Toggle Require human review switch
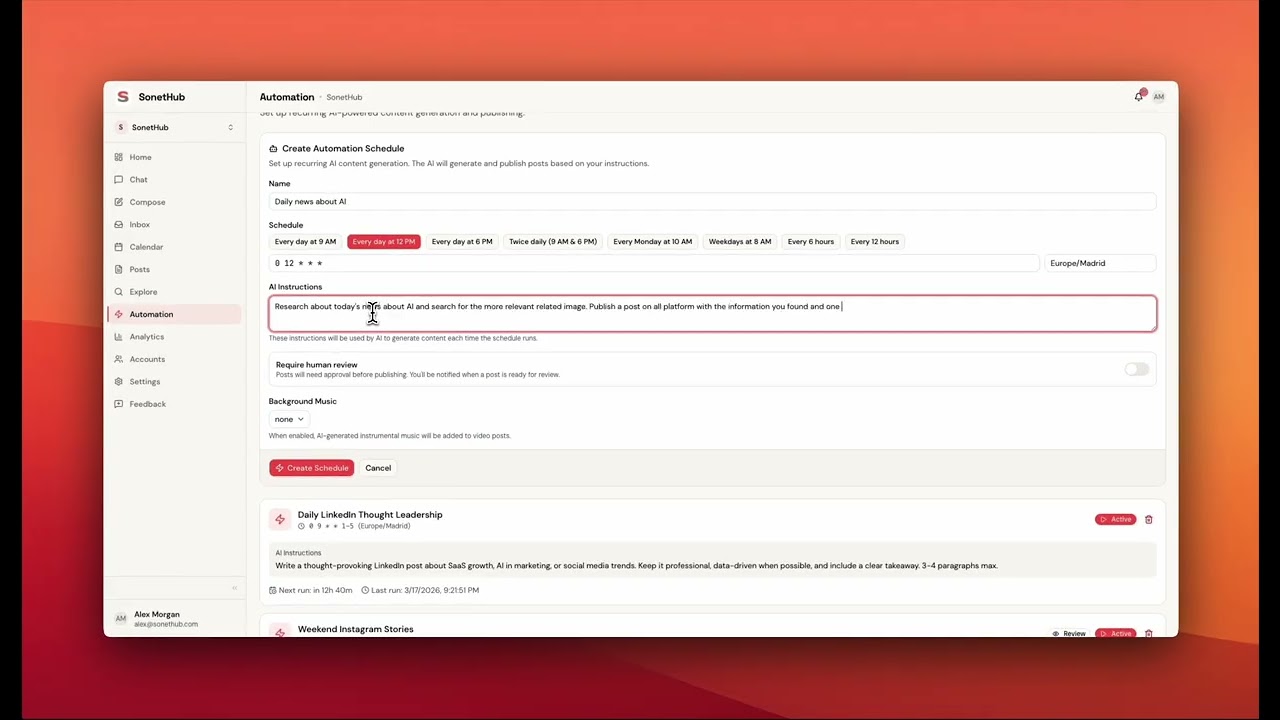 click(1137, 369)
